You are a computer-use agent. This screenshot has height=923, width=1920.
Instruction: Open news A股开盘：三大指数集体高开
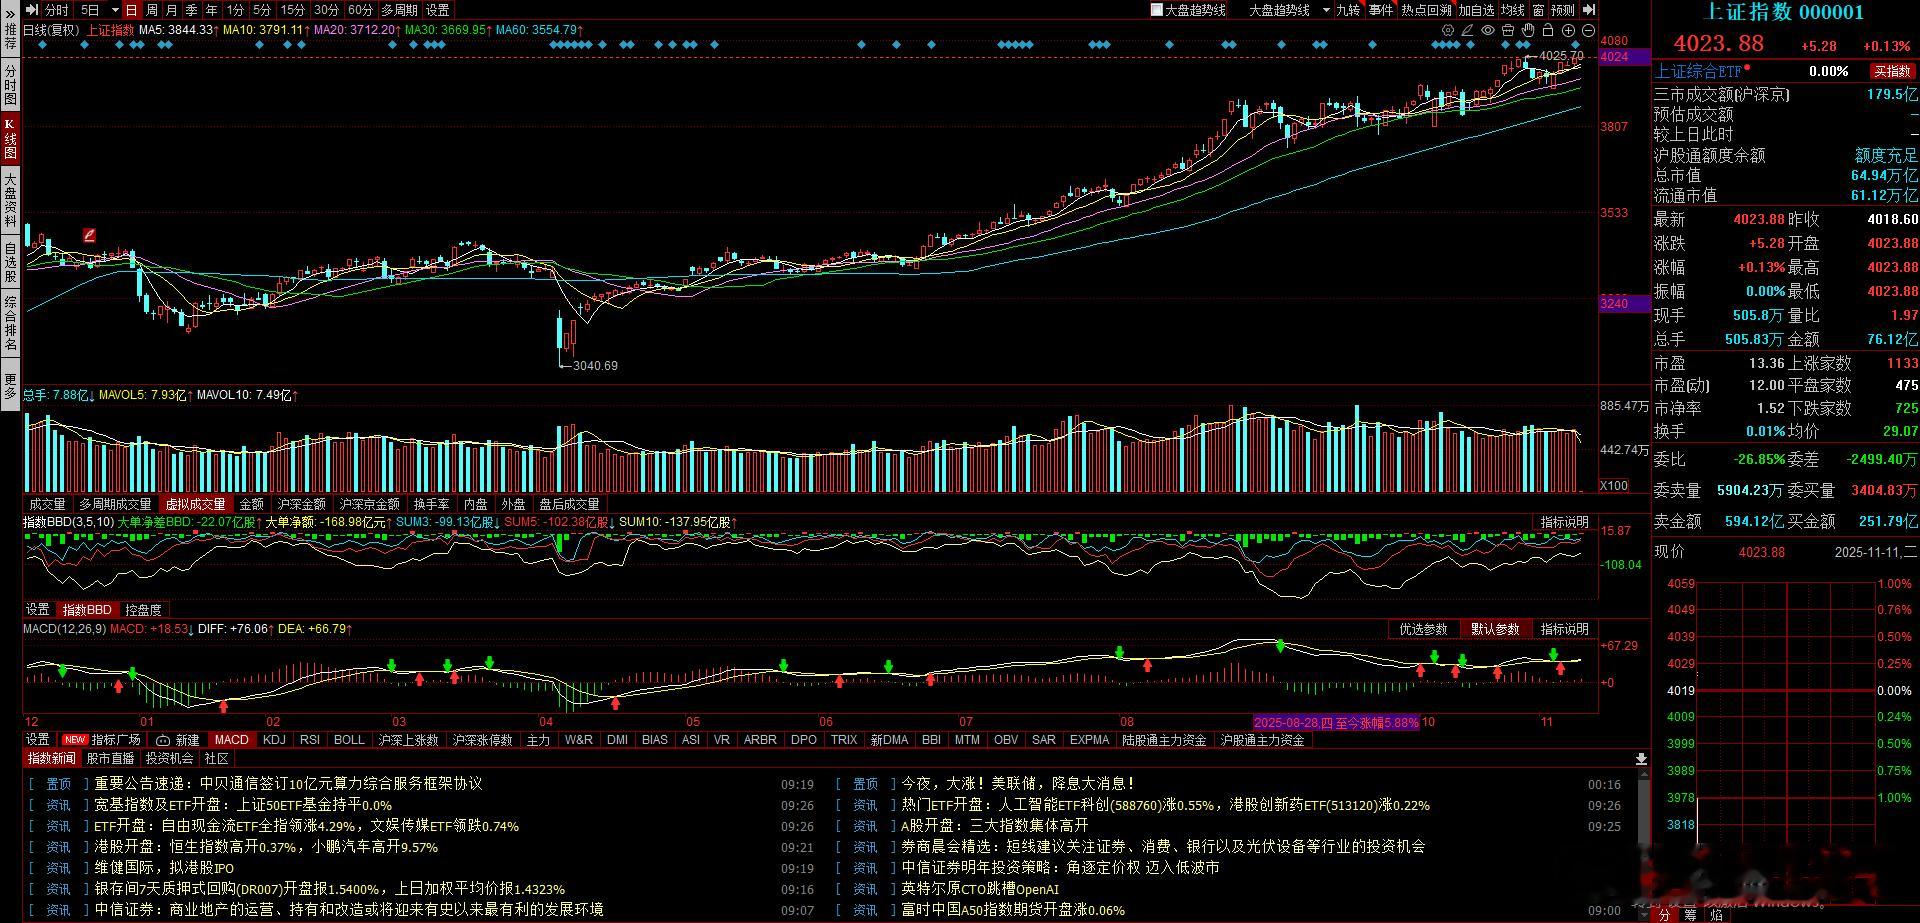click(x=994, y=826)
